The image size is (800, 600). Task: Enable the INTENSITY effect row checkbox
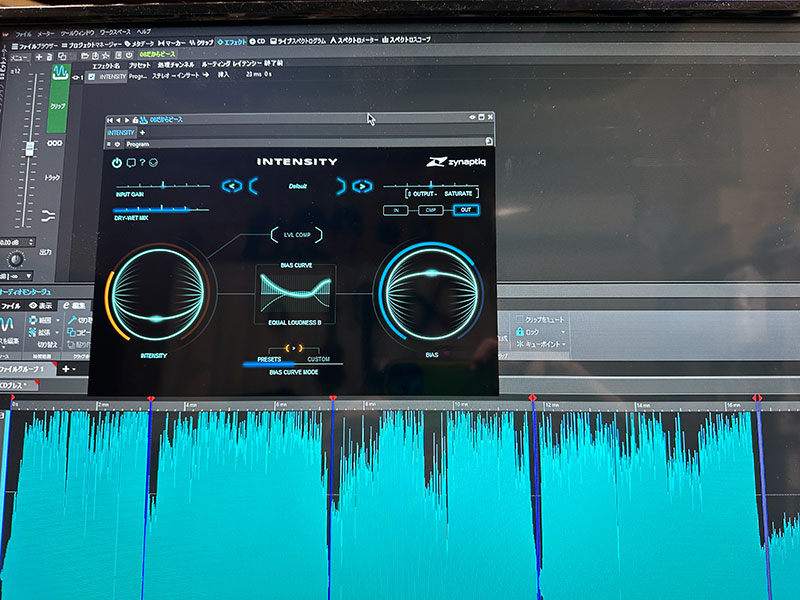point(91,77)
